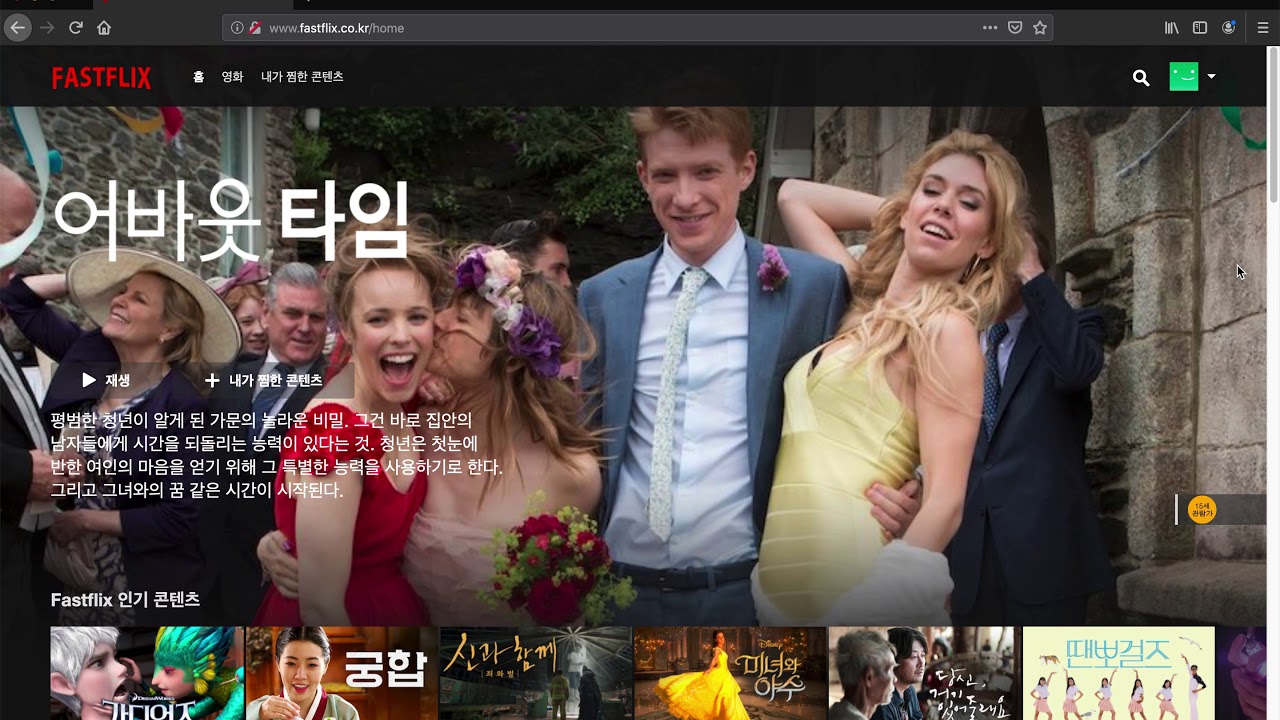Open the 영화 menu item
This screenshot has height=720, width=1280.
click(232, 77)
